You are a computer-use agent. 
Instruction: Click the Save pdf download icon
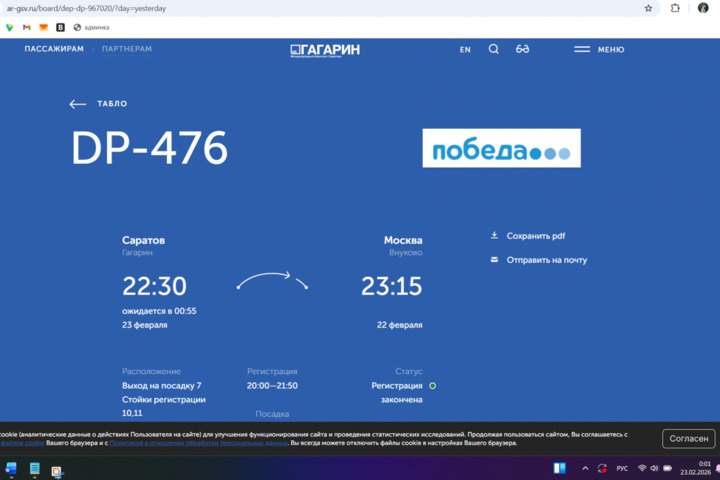(494, 236)
